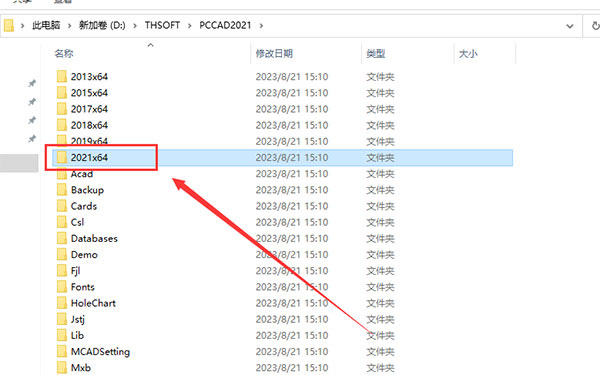This screenshot has width=600, height=375.
Task: Click the modified date of the Databases folder
Action: point(292,238)
